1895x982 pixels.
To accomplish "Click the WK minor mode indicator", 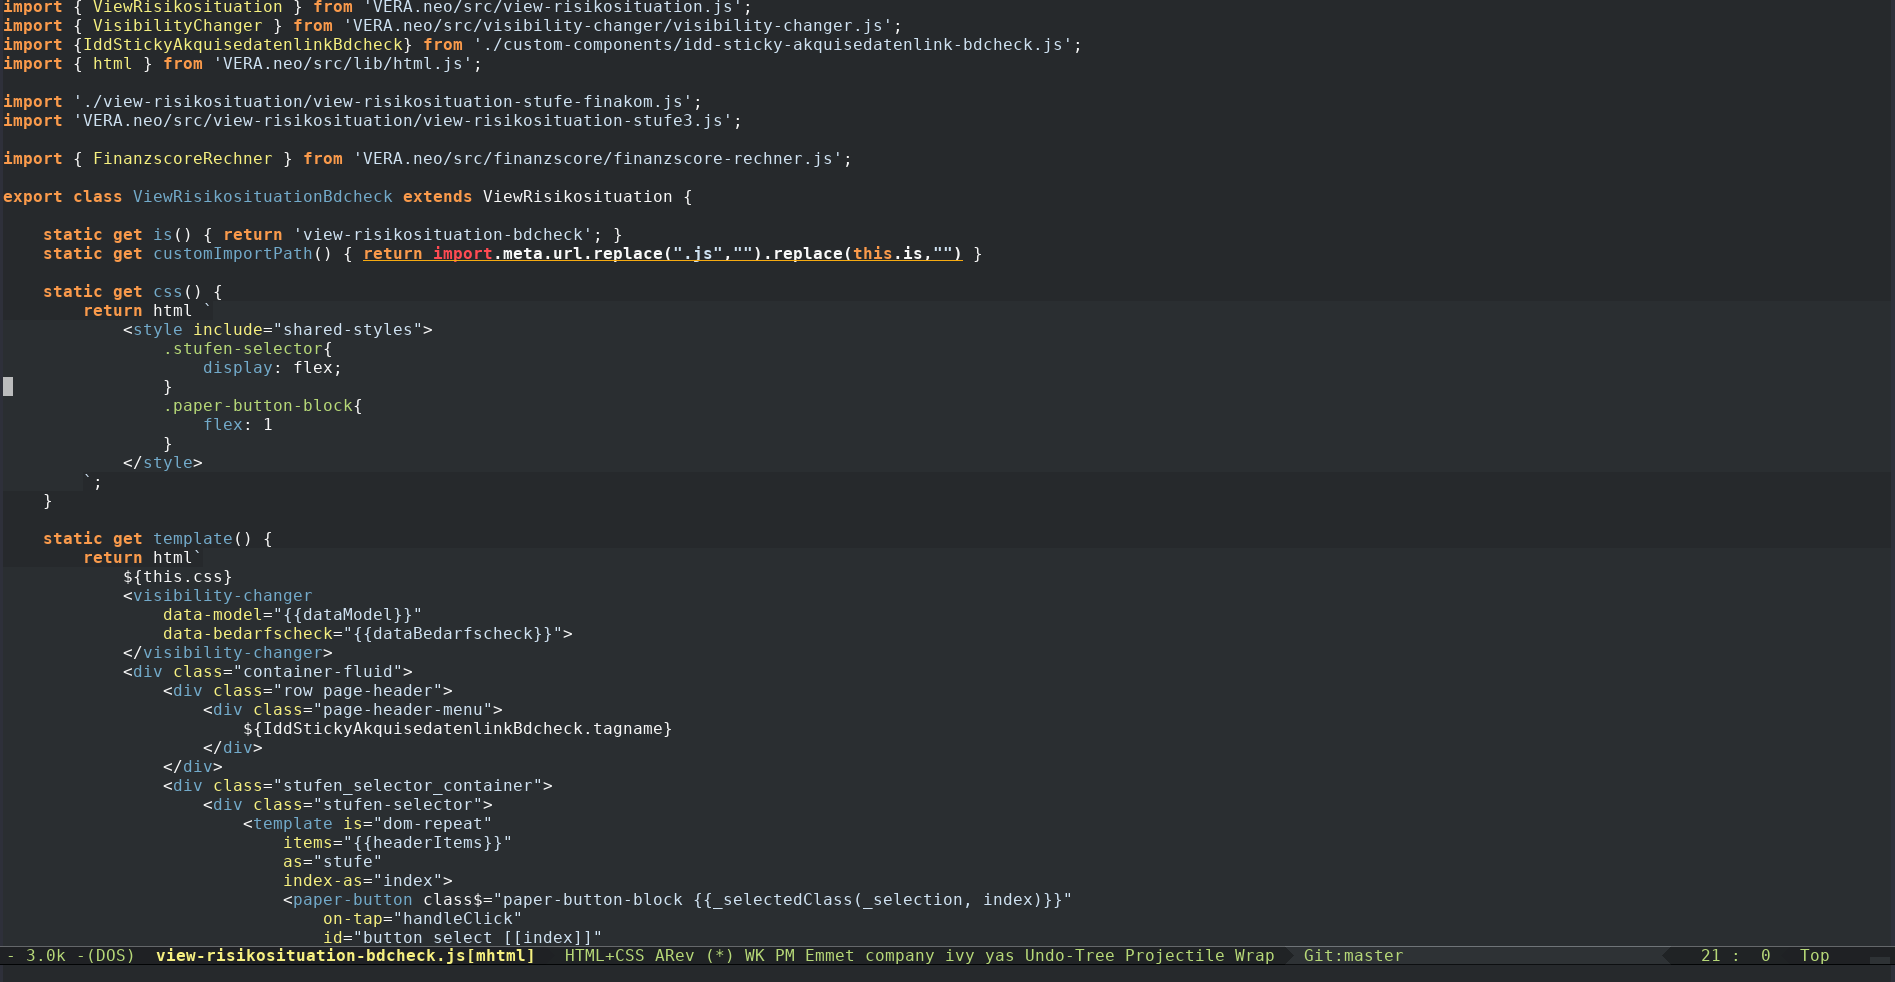I will coord(754,956).
